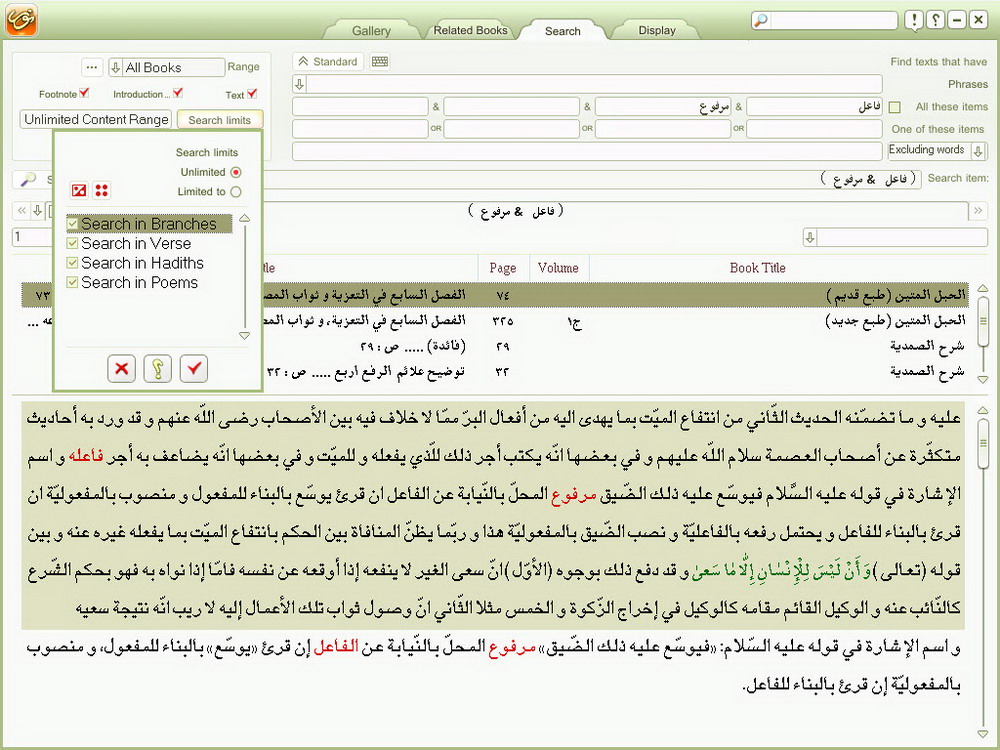This screenshot has width=1000, height=750.
Task: Sort results by the Book Title column header
Action: 758,268
